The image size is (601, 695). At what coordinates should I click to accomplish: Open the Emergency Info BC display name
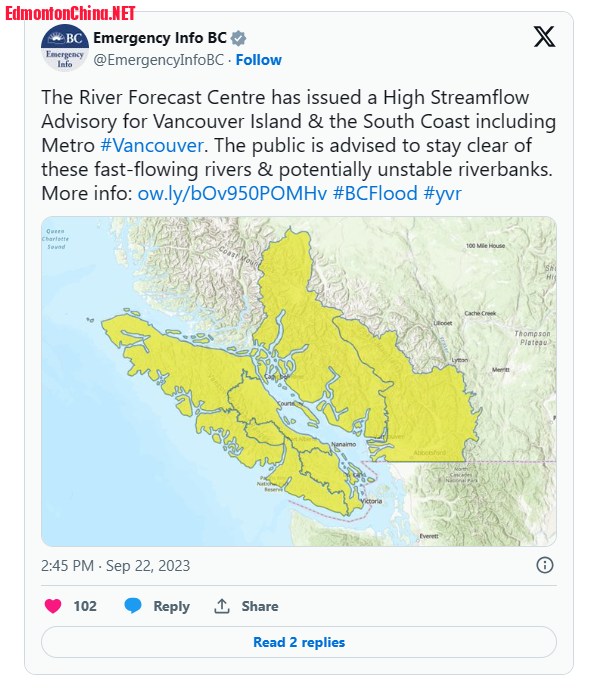click(160, 38)
